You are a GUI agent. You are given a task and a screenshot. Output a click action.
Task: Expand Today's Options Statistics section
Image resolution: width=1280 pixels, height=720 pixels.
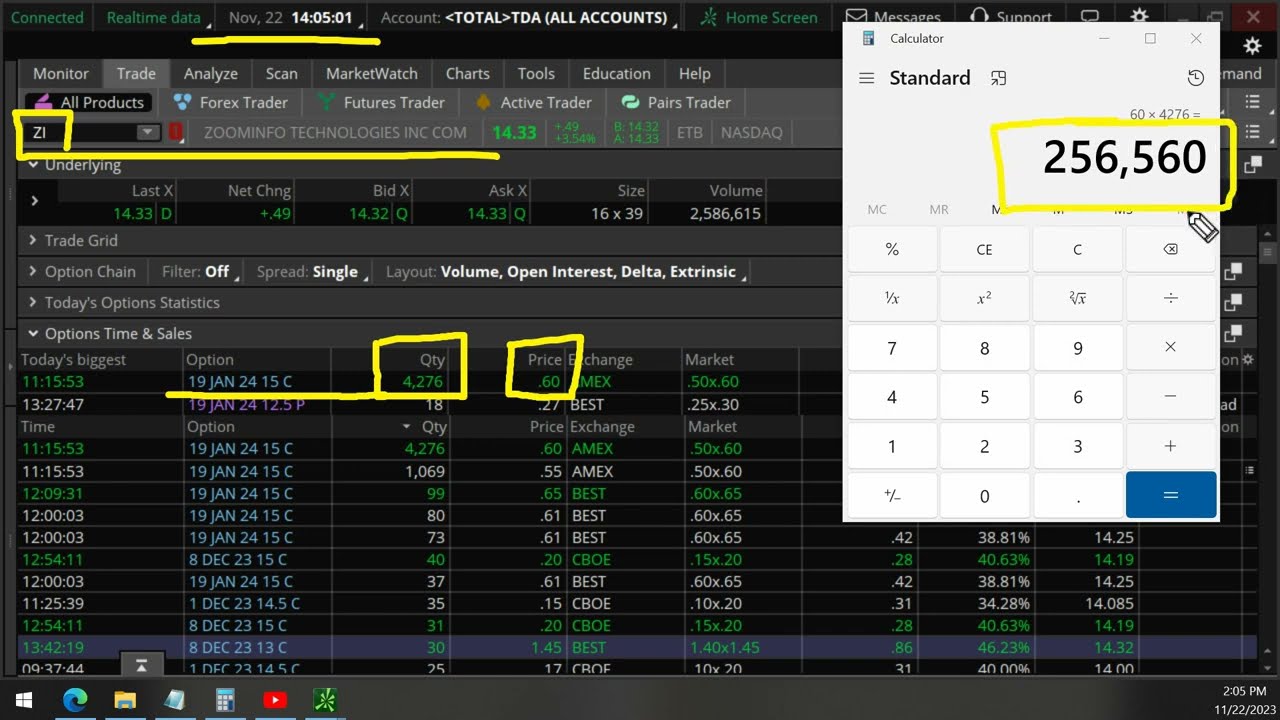coord(33,302)
